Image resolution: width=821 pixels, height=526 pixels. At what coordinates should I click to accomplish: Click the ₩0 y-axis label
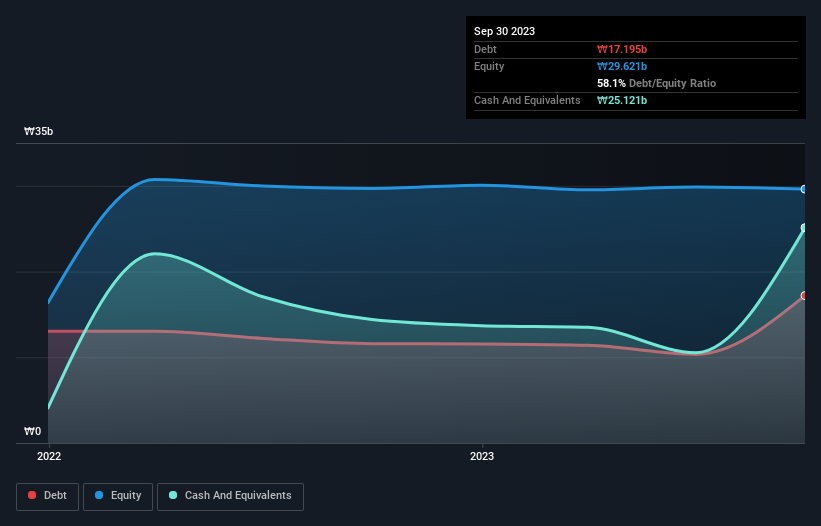32,431
